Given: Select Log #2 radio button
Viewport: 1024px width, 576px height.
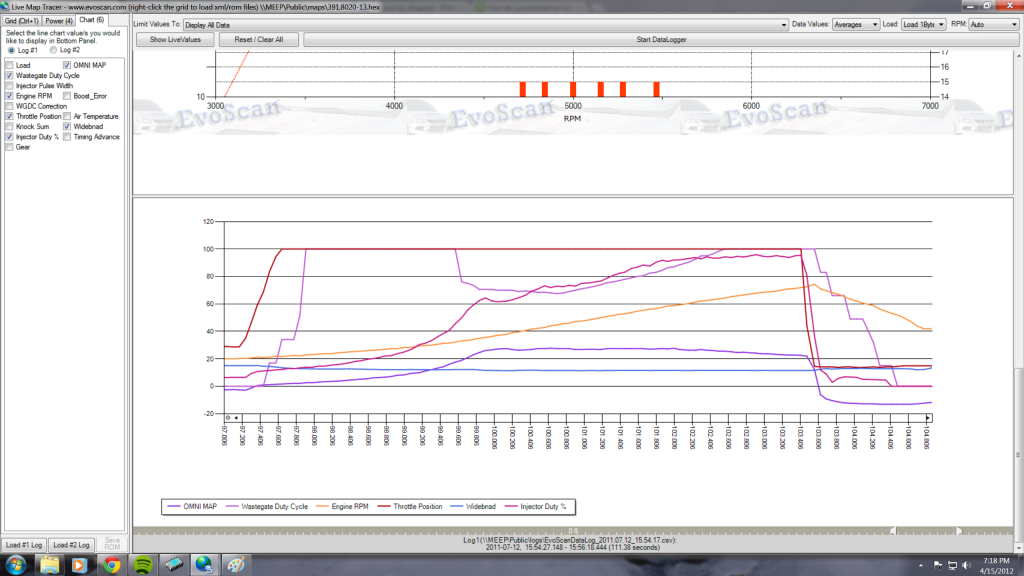Looking at the screenshot, I should pyautogui.click(x=54, y=50).
